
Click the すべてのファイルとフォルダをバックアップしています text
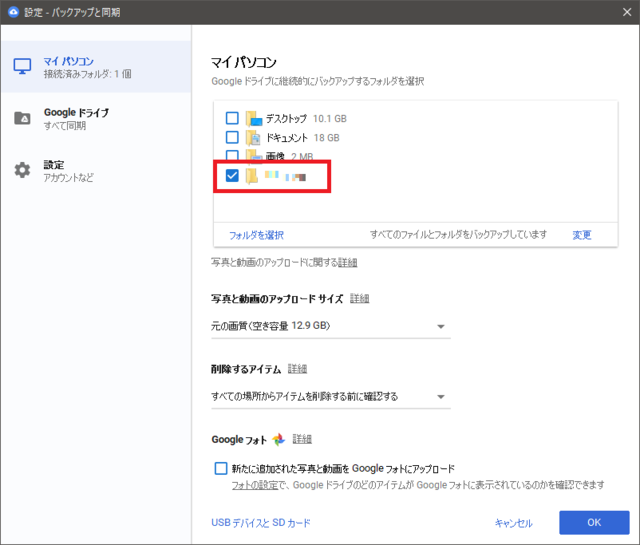point(458,235)
